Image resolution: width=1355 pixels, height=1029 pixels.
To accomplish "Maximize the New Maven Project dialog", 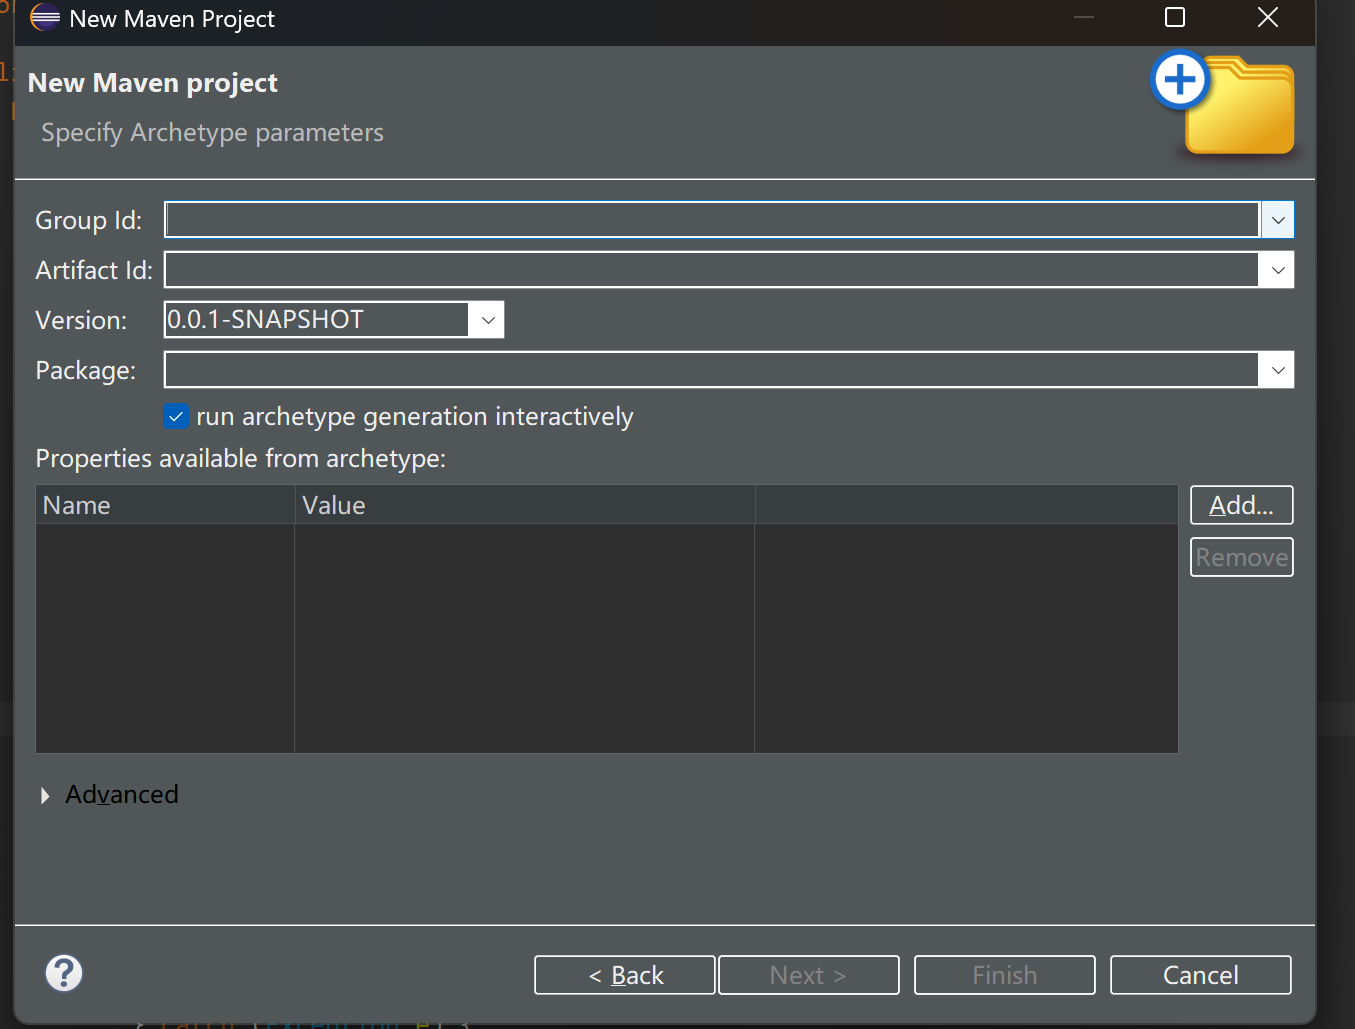I will [1175, 18].
